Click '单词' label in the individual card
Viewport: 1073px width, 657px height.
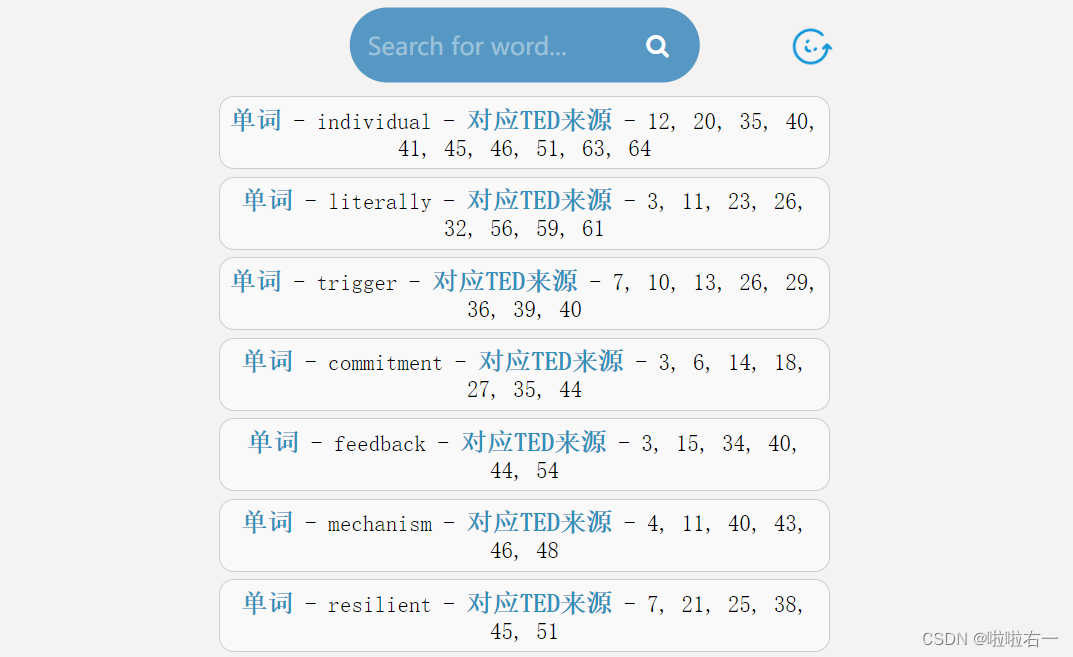click(257, 120)
